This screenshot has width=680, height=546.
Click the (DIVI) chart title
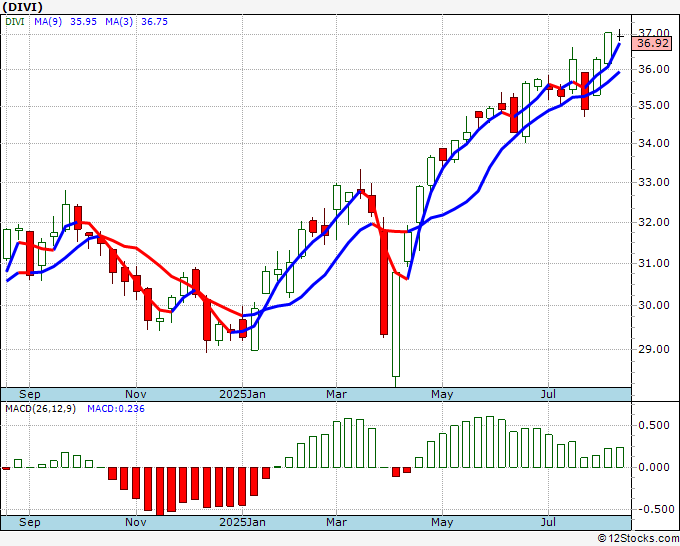tap(23, 7)
